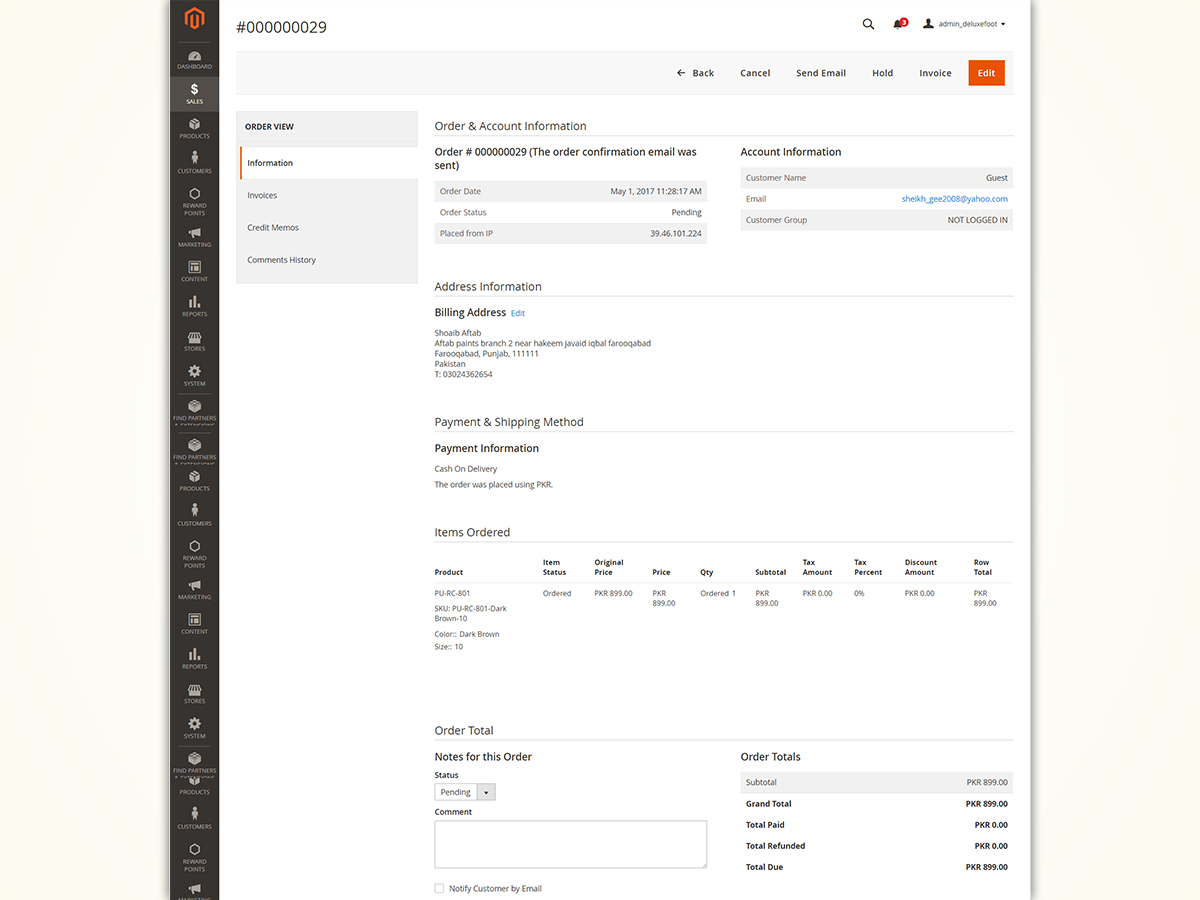Image resolution: width=1200 pixels, height=900 pixels.
Task: Expand the admin_deluxefoot account menu arrow
Action: coord(1003,24)
